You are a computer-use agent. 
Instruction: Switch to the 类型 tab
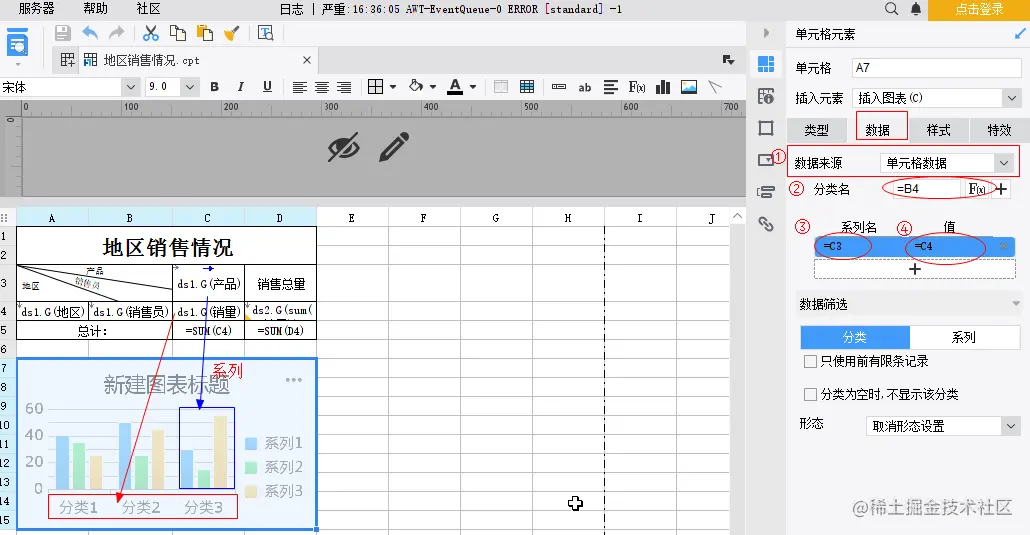point(817,130)
